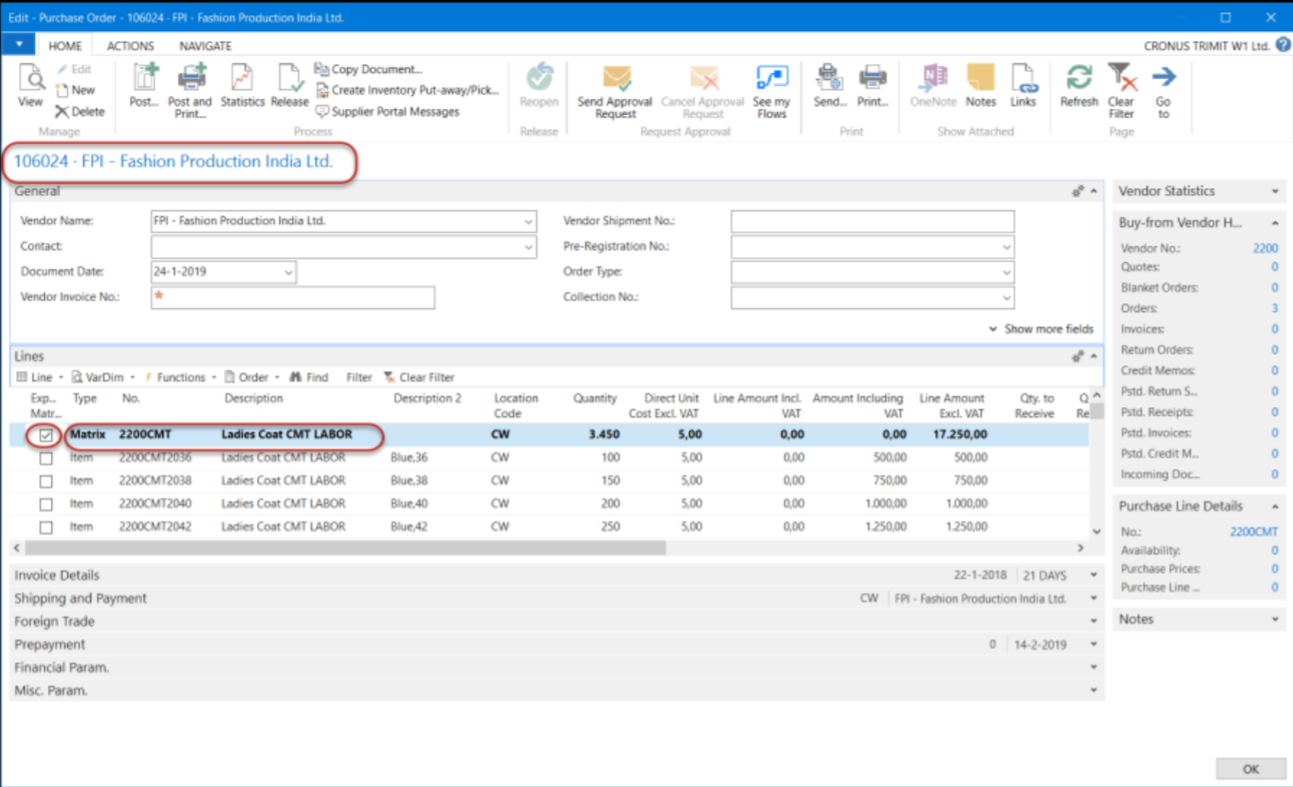Open the Collection No. dropdown
Image resolution: width=1293 pixels, height=787 pixels.
click(x=1006, y=297)
